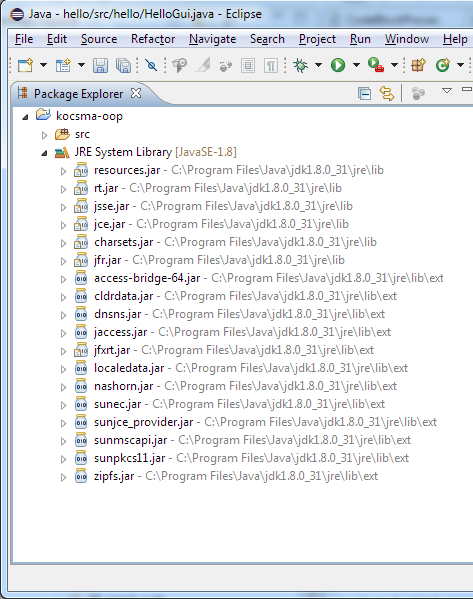Viewport: 473px width, 599px height.
Task: Close the Package Explorer tab
Action: (x=136, y=93)
